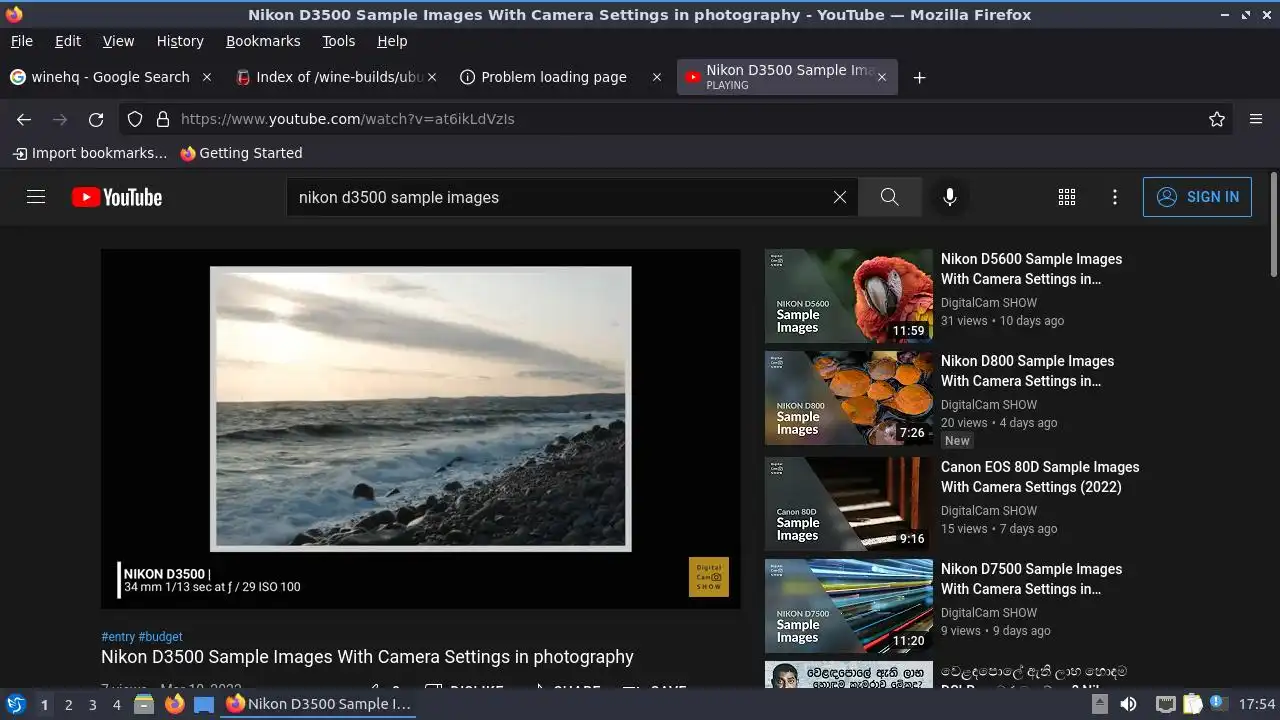Click the video player to pause
The height and width of the screenshot is (720, 1280).
pyautogui.click(x=420, y=428)
